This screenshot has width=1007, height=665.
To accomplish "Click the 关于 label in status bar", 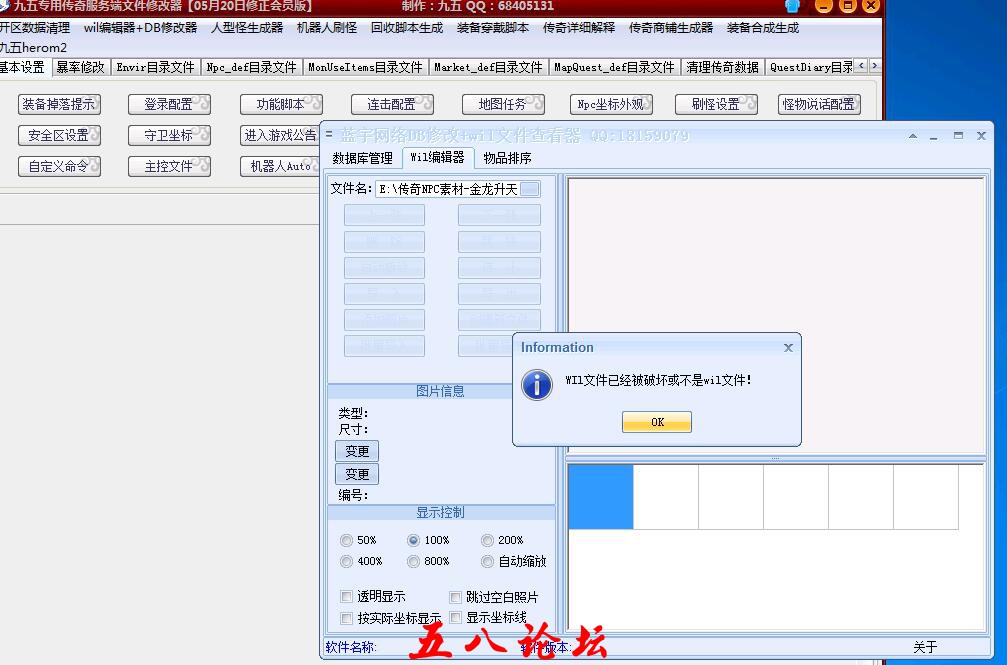I will click(x=925, y=647).
